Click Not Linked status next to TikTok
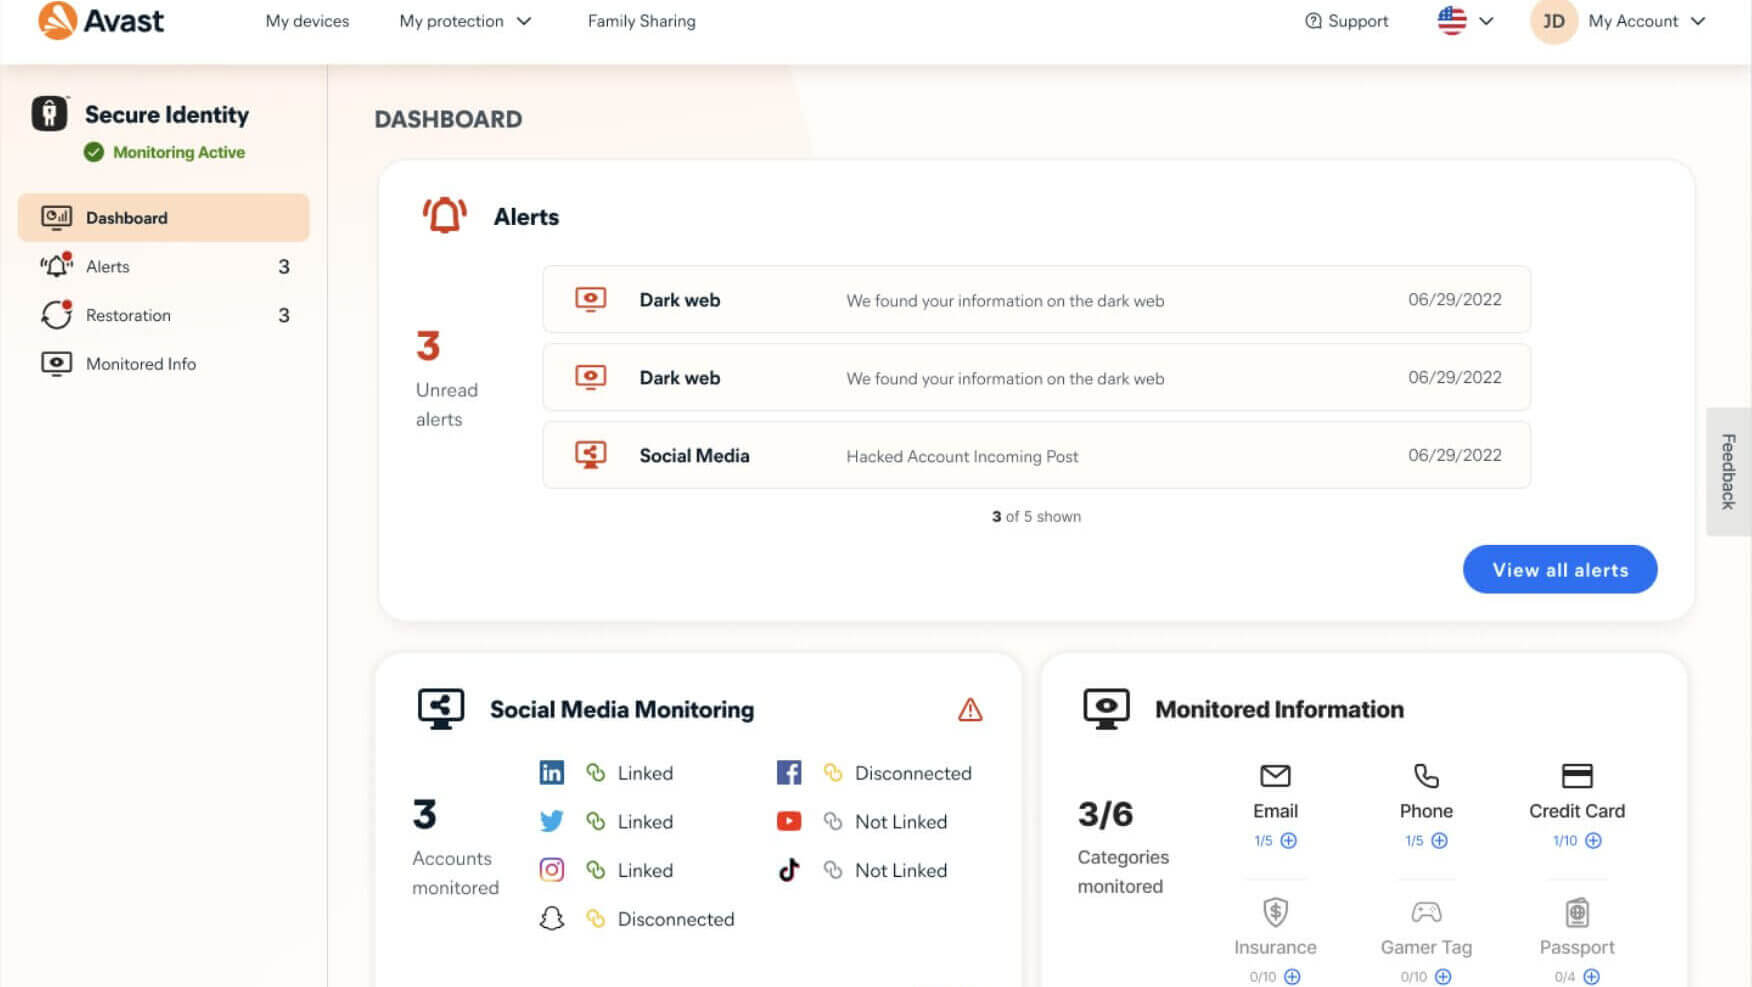Screen dimensions: 1752x987 901,871
